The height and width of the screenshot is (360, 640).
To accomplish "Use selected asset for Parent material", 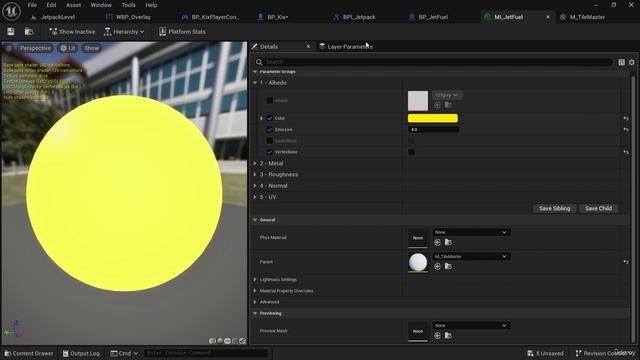I will point(438,267).
